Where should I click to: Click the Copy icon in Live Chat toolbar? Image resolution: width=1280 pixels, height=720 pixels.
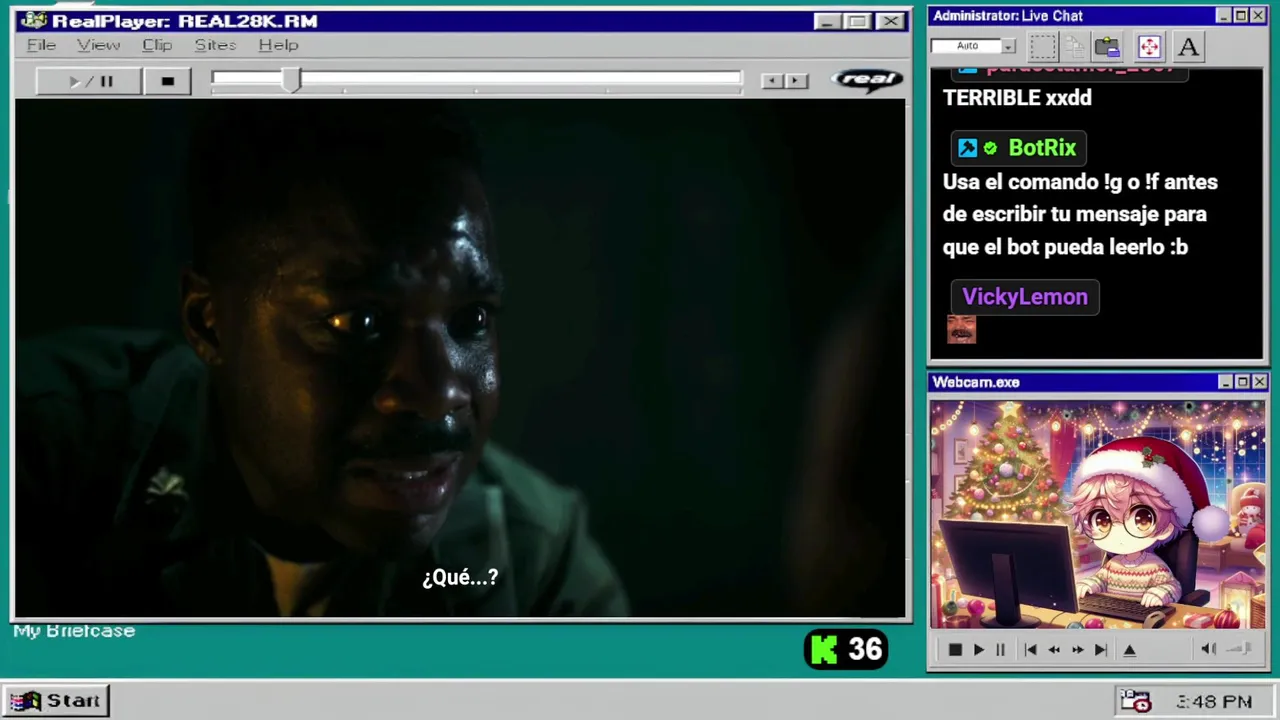pos(1075,46)
